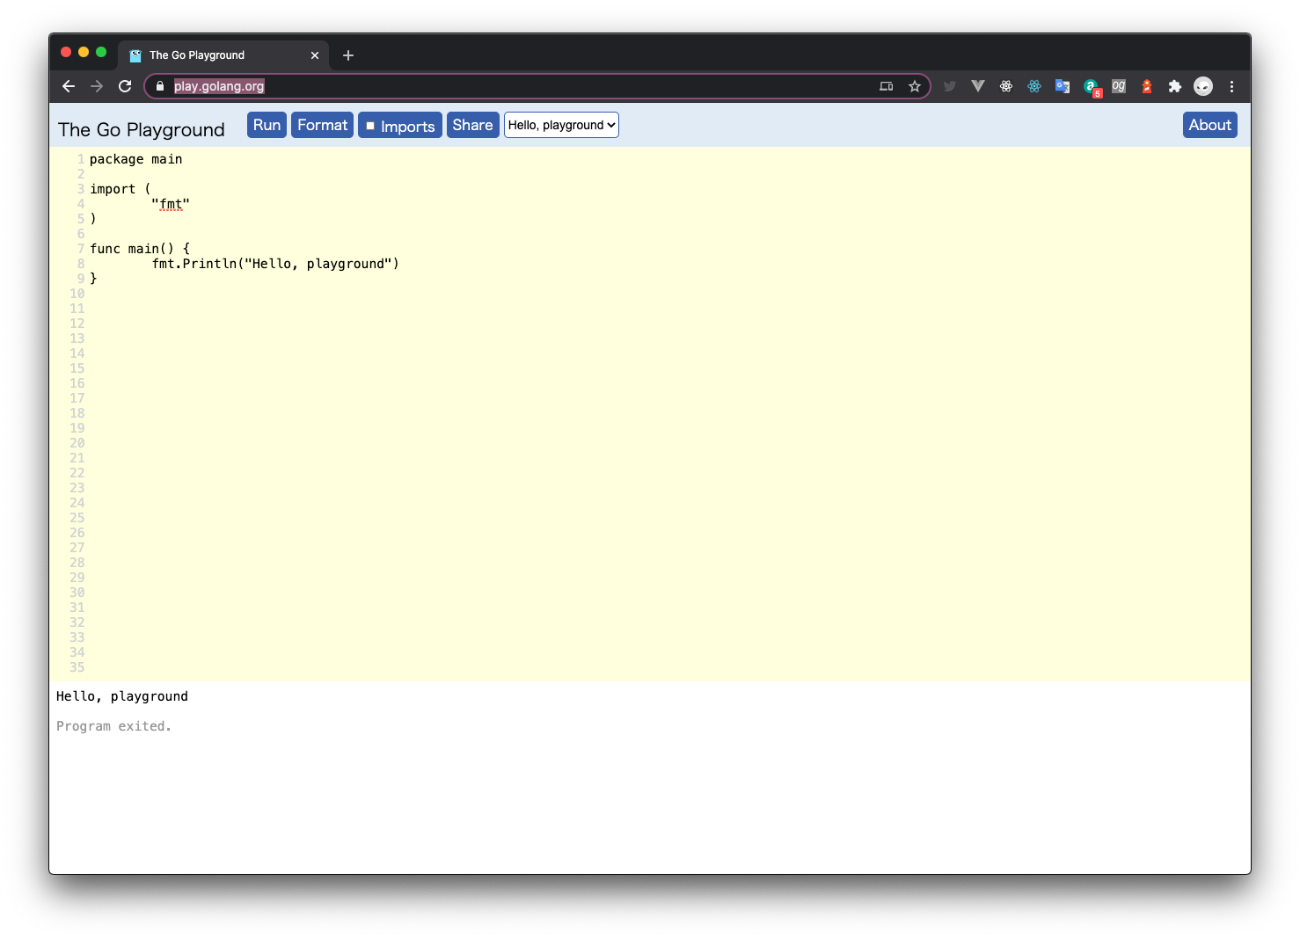Screen dimensions: 1300x939
Task: Open the Lighthouse extension
Action: 1147,86
